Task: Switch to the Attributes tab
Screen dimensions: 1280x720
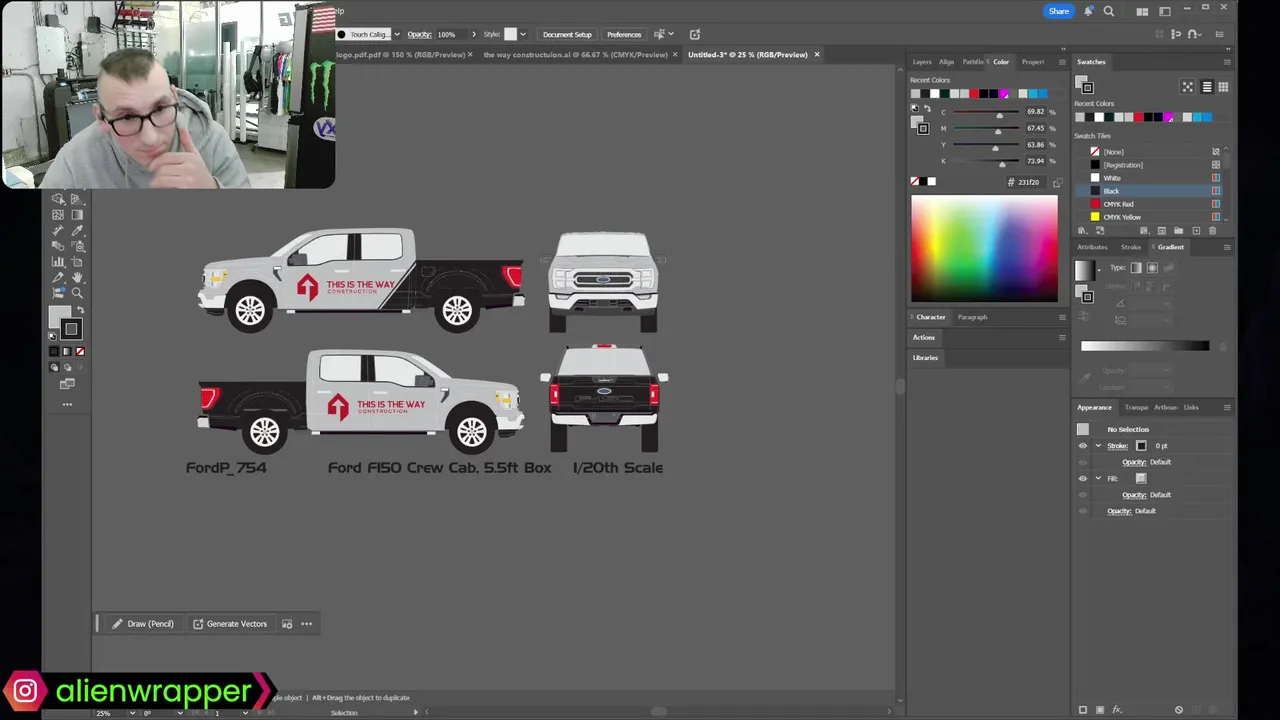Action: [1092, 247]
